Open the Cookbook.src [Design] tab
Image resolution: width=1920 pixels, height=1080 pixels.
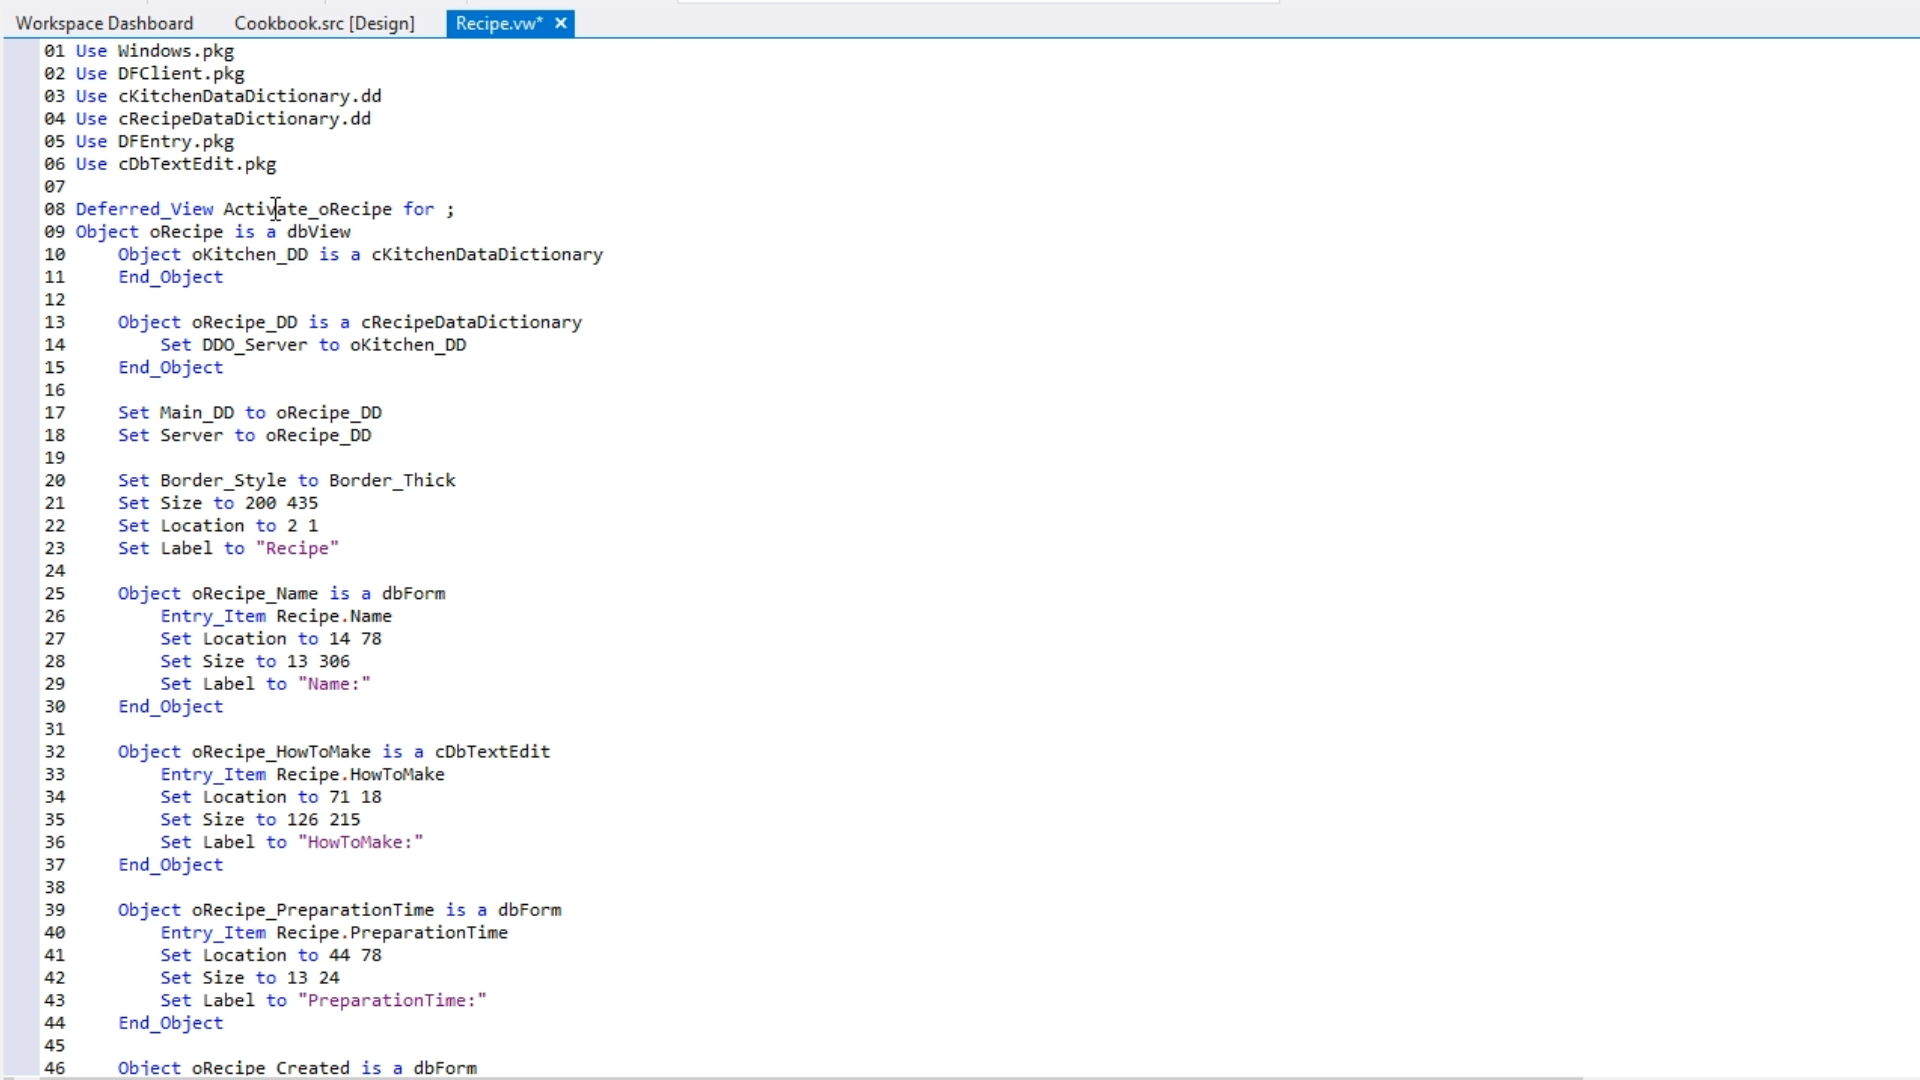(x=324, y=23)
